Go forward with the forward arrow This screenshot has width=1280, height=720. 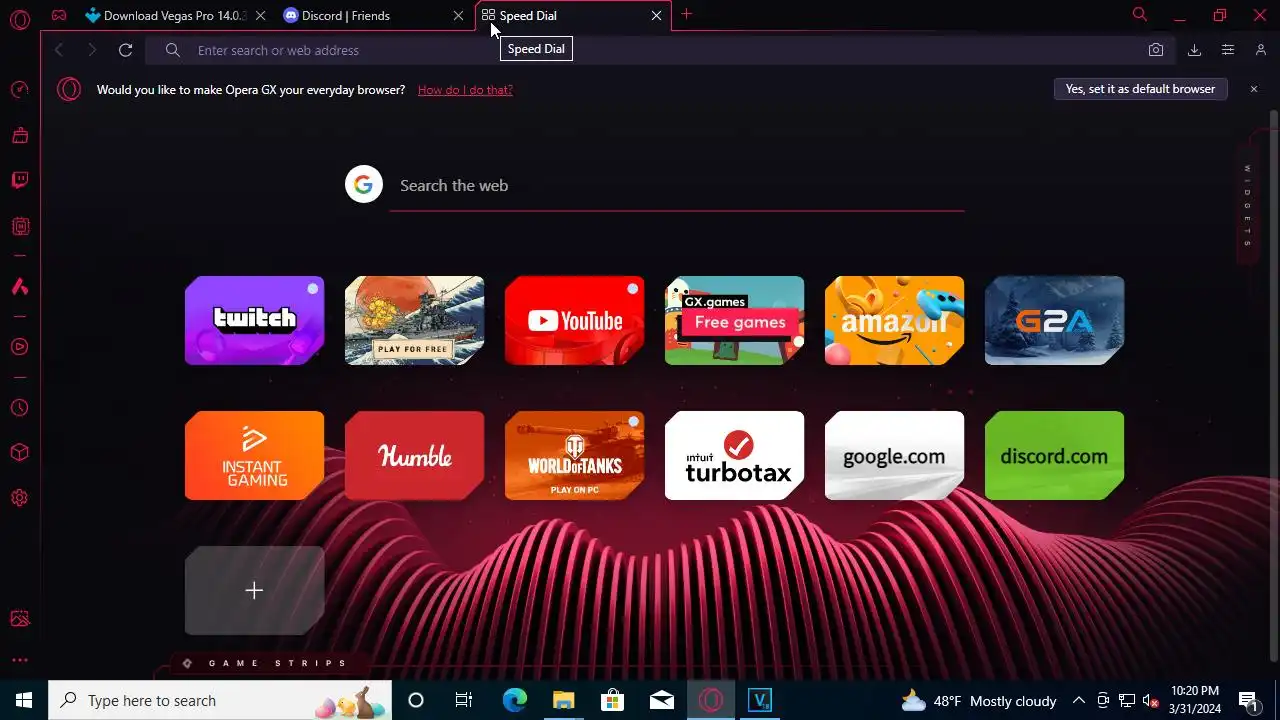click(x=91, y=50)
